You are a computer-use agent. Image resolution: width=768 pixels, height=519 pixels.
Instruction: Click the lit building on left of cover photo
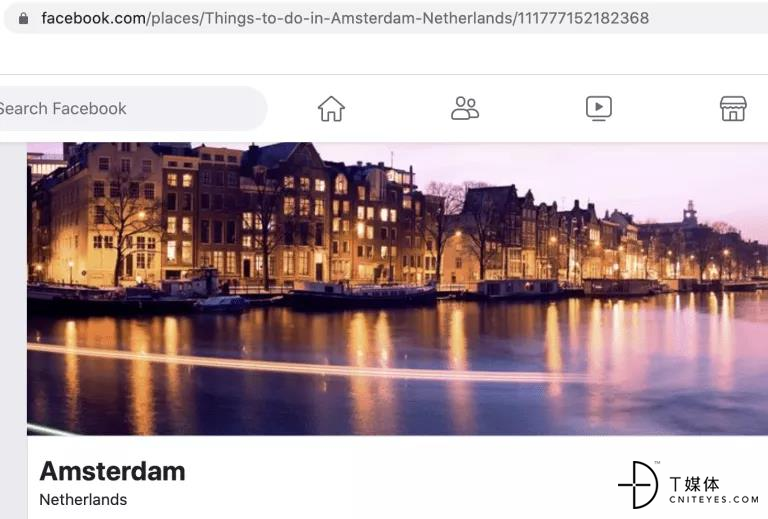tap(105, 220)
